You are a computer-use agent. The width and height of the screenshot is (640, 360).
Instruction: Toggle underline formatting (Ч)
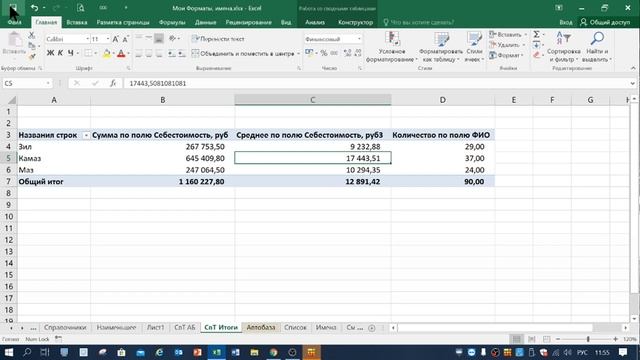click(x=71, y=53)
